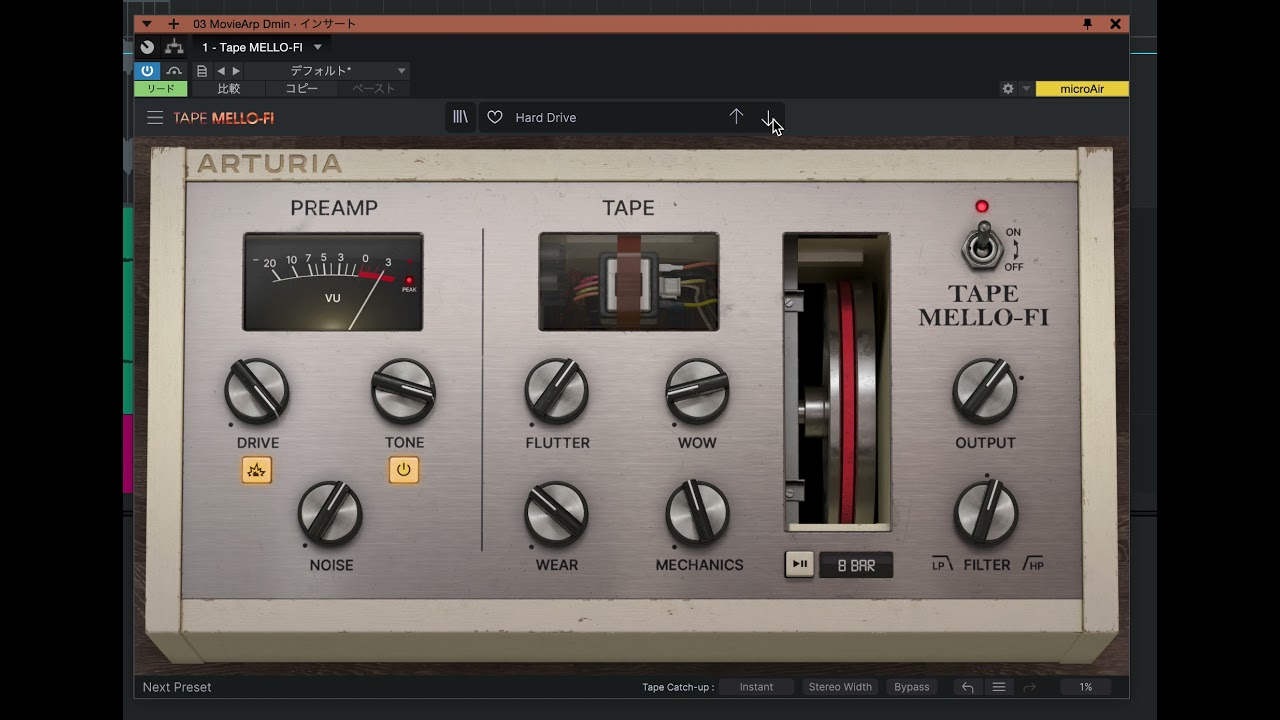Open the Tape MELLO-FI hamburger menu
1280x720 pixels.
click(x=155, y=117)
